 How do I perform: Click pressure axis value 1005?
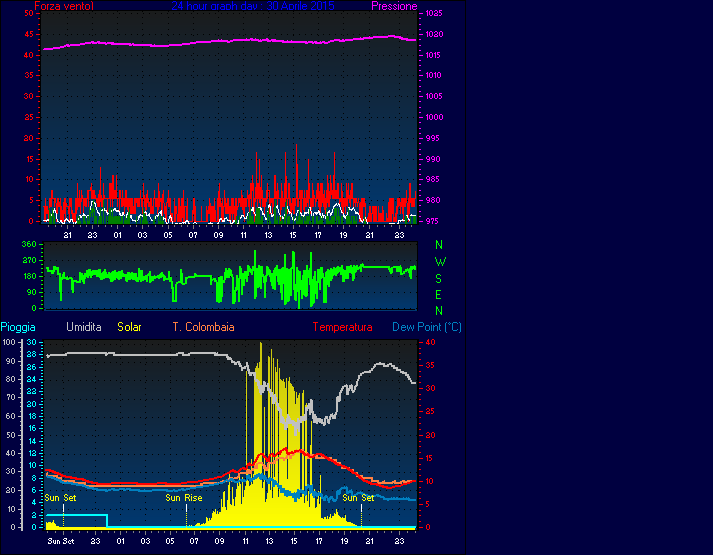pyautogui.click(x=434, y=96)
